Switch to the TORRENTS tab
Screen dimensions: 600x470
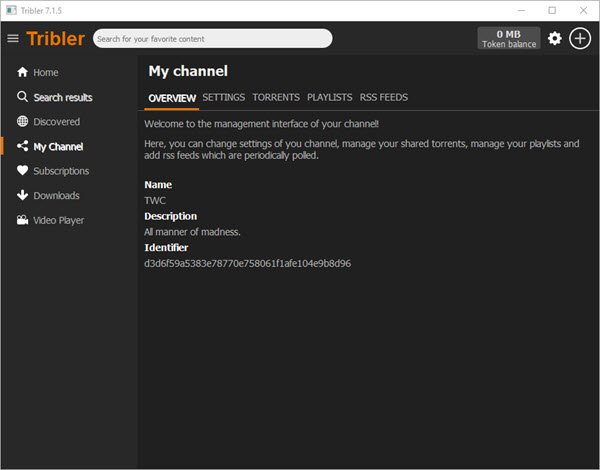point(276,97)
